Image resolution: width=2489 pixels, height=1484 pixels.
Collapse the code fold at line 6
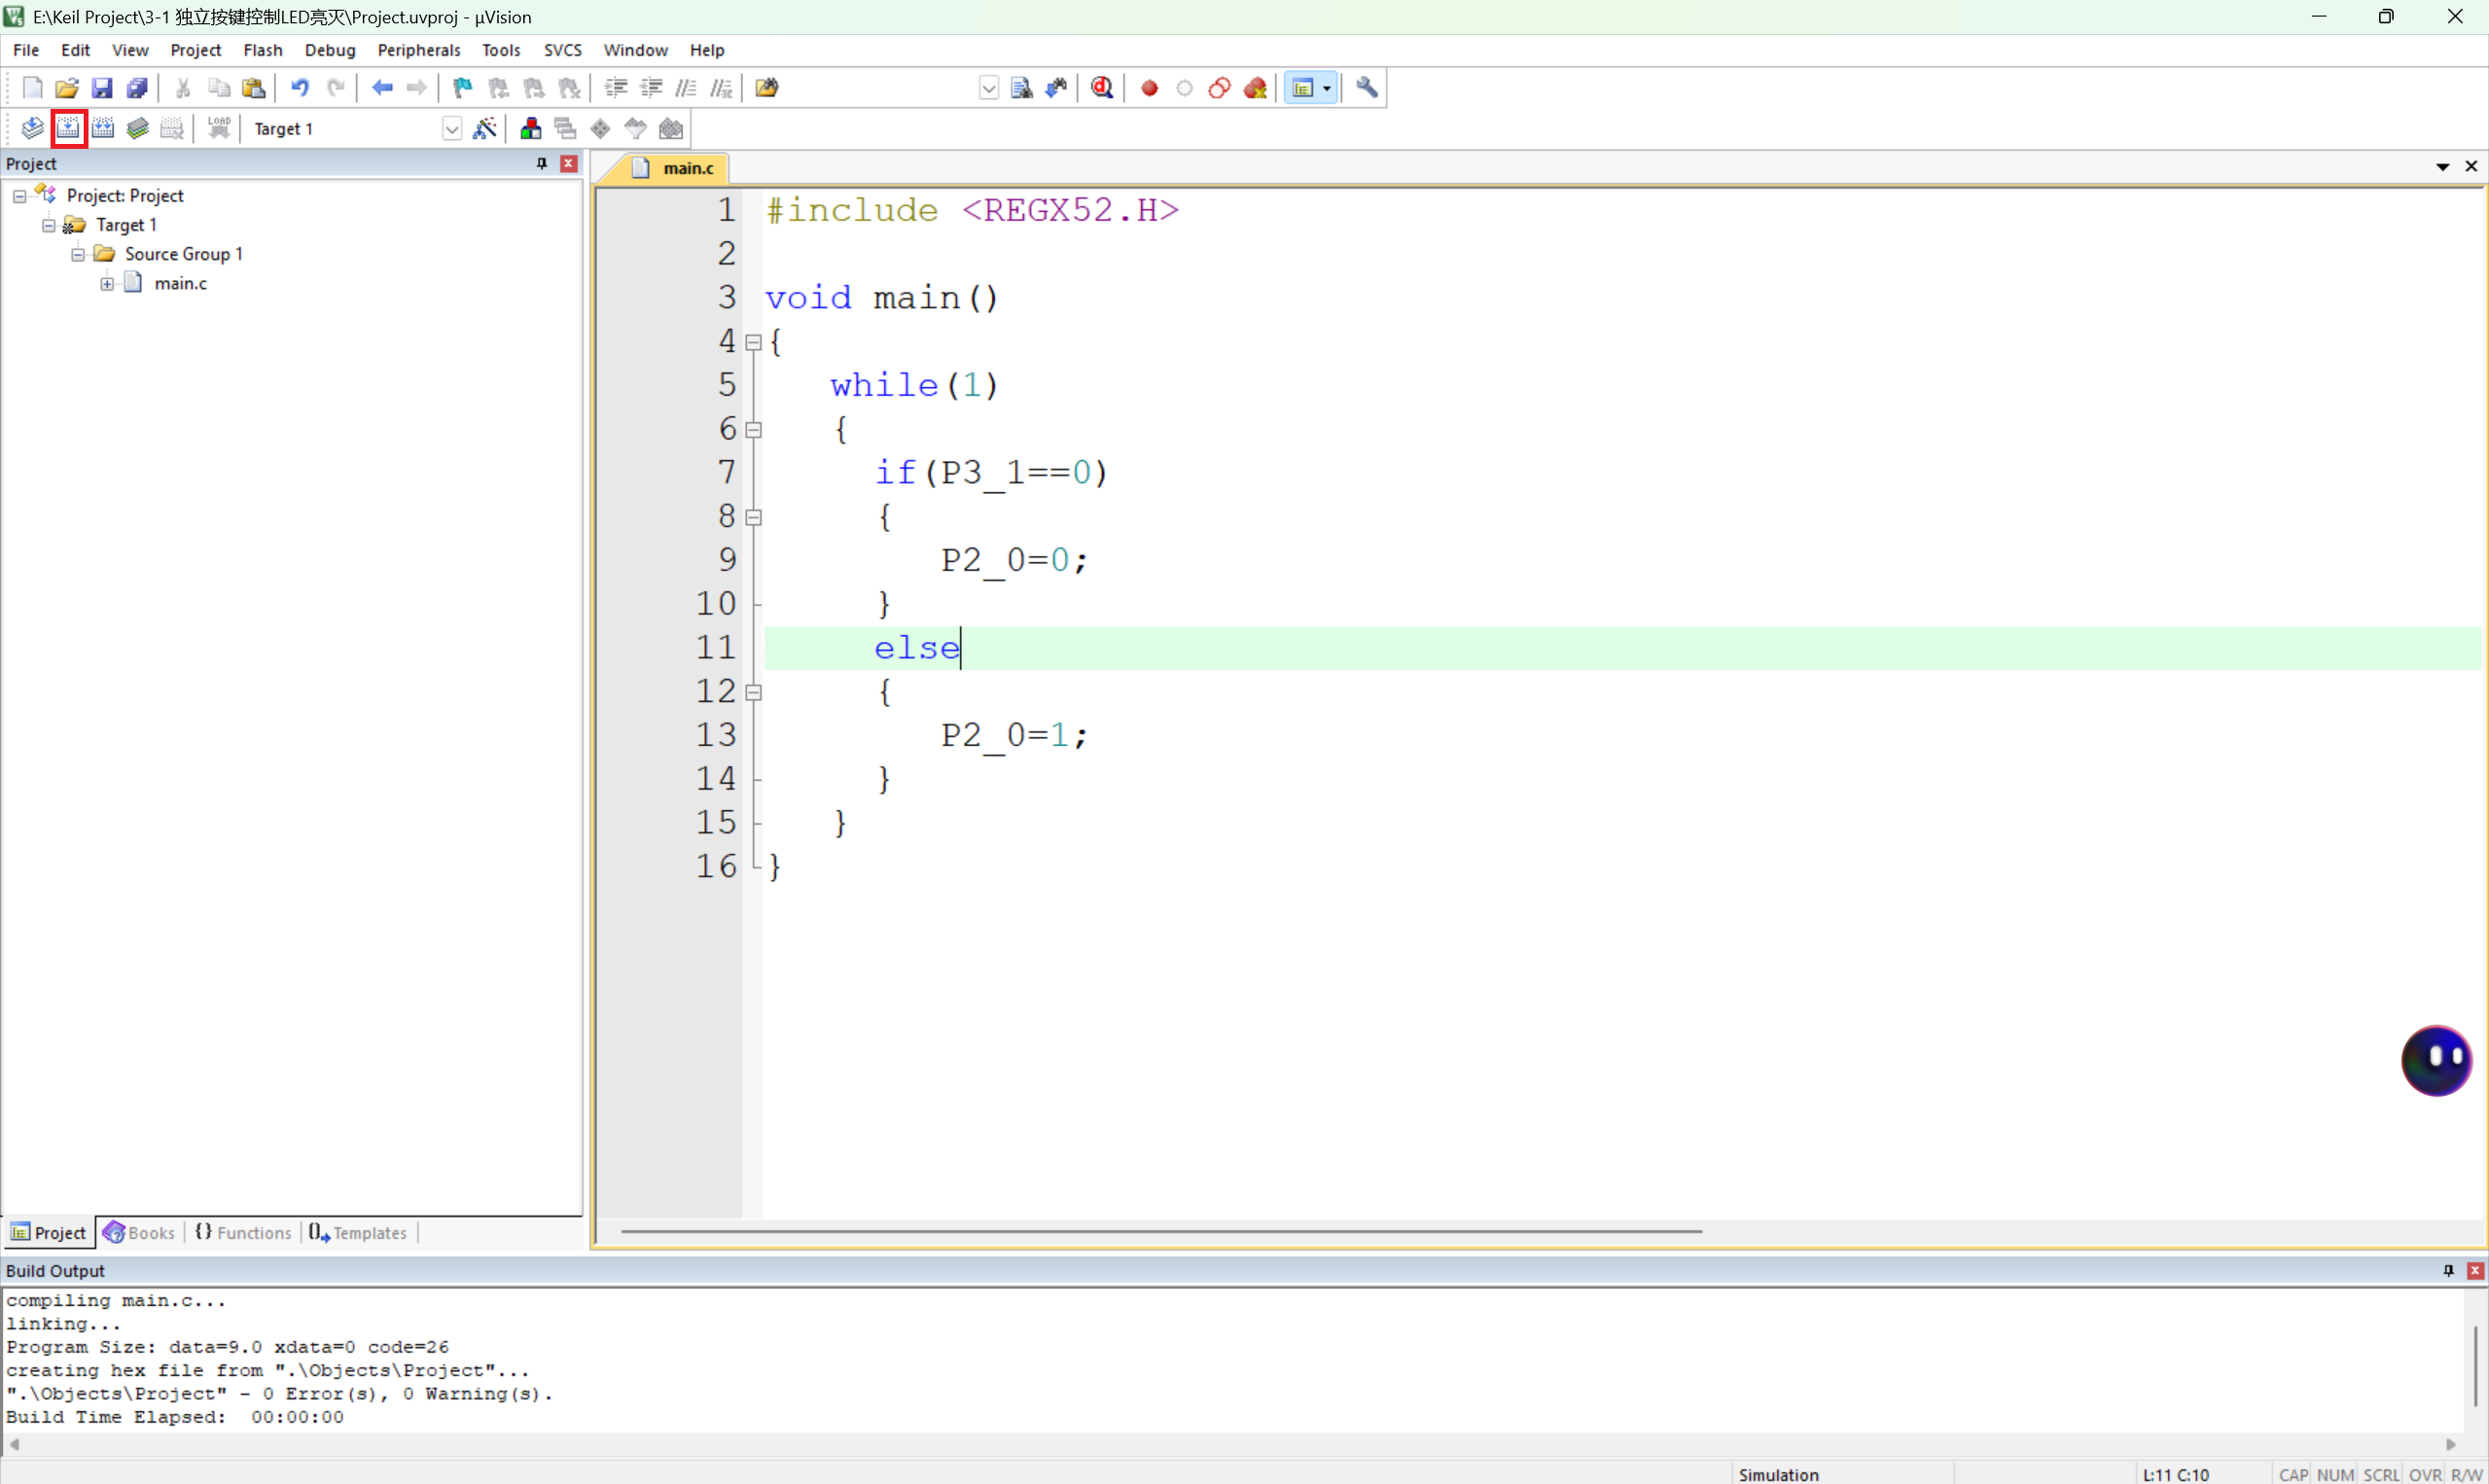tap(754, 430)
